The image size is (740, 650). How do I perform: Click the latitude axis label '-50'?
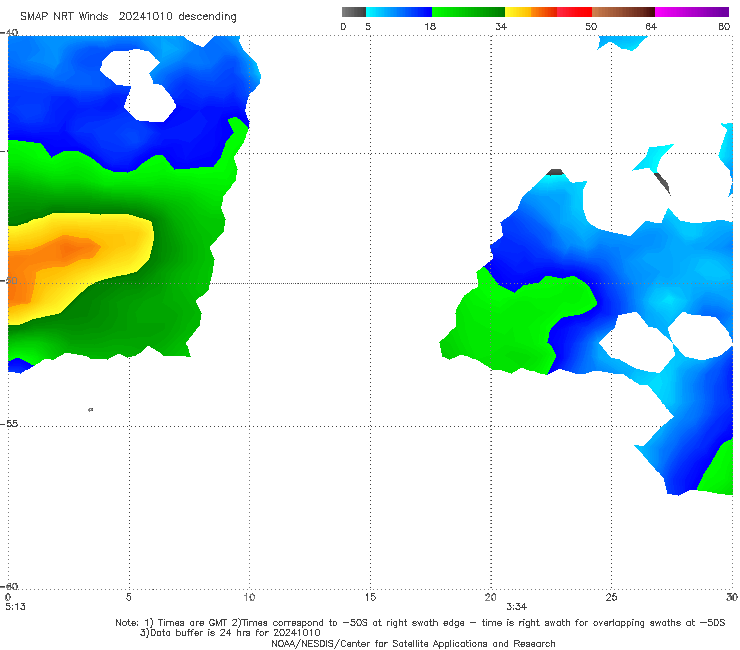click(9, 281)
